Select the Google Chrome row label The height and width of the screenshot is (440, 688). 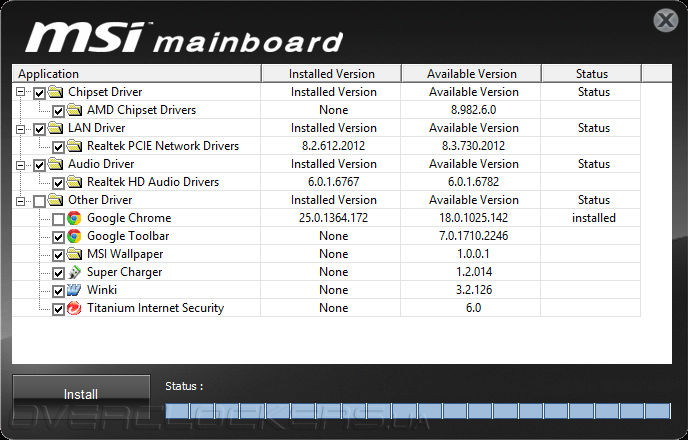tap(129, 218)
